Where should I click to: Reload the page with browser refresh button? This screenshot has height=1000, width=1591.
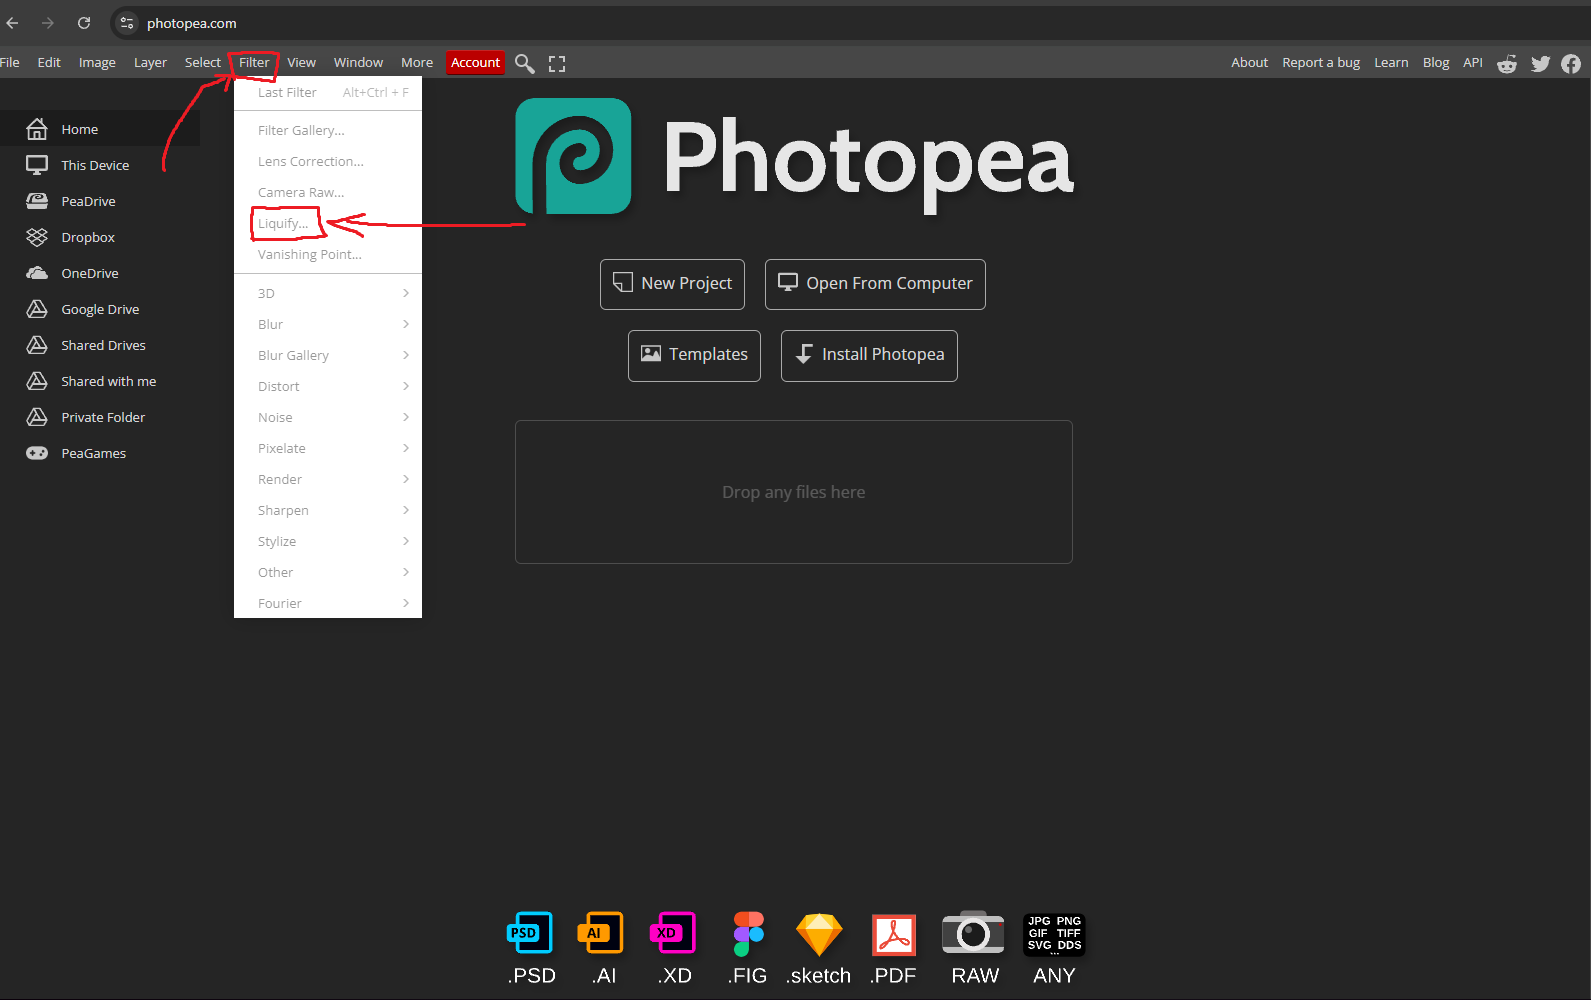(84, 23)
